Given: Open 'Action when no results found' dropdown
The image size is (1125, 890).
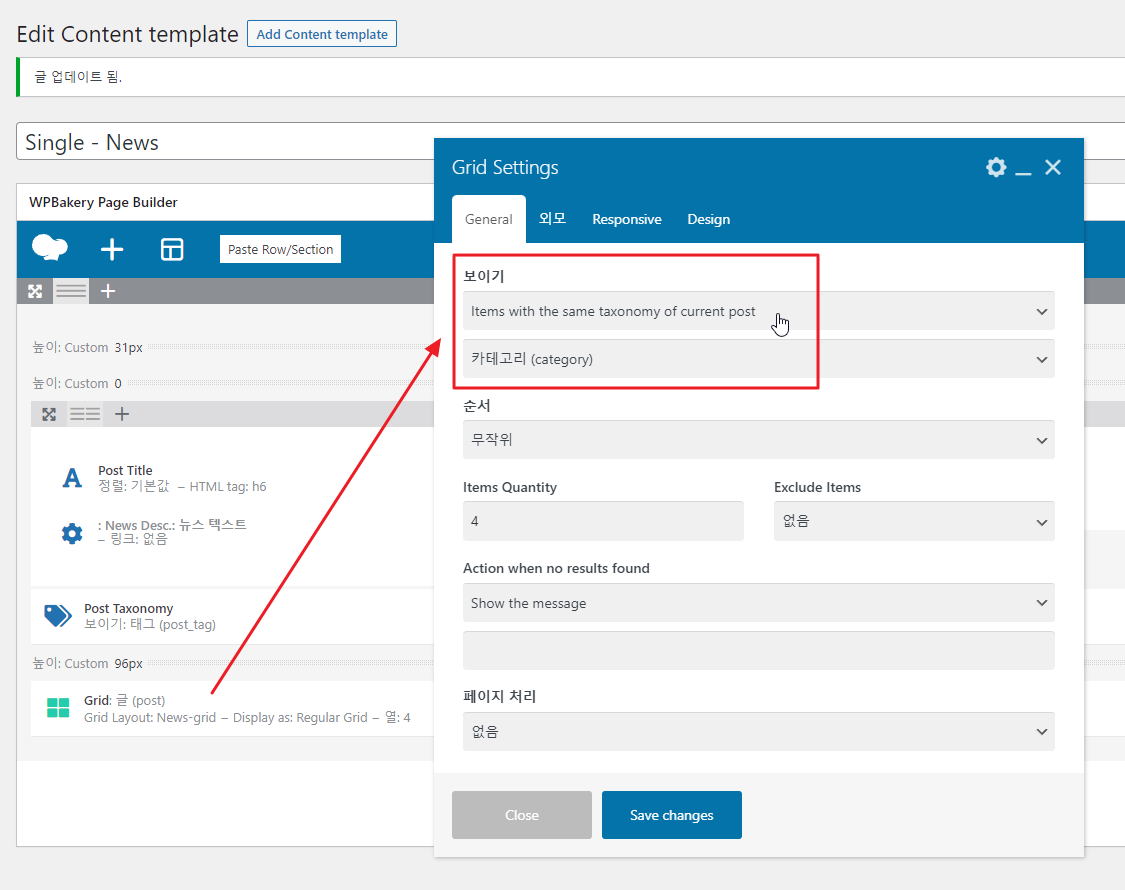Looking at the screenshot, I should 758,603.
